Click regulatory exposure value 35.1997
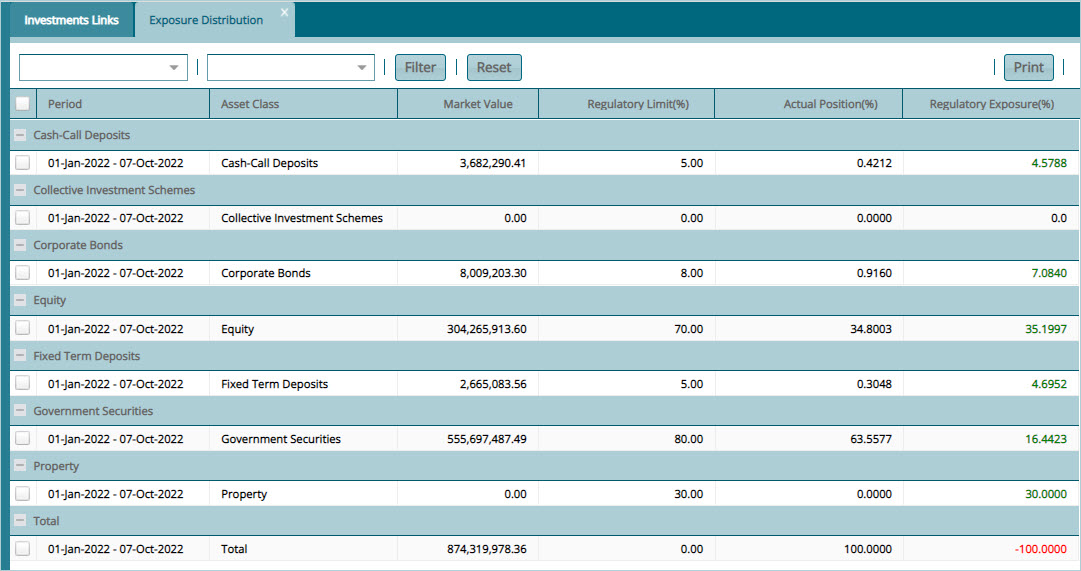 pyautogui.click(x=1046, y=329)
